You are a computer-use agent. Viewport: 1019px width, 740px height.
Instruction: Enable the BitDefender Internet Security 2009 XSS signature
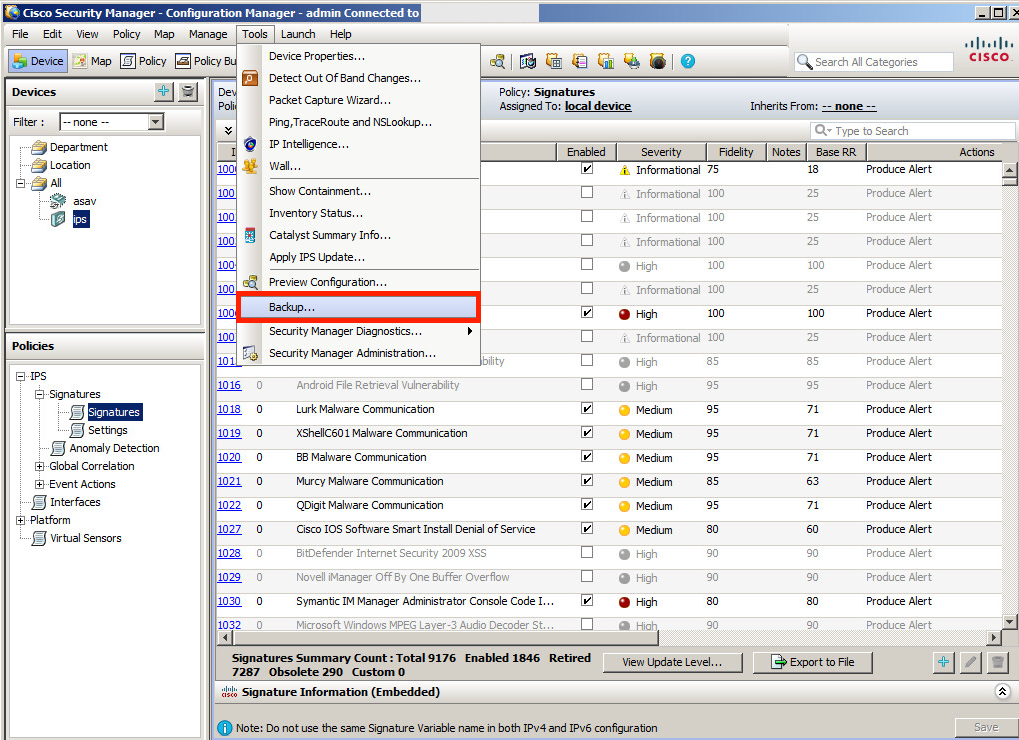click(587, 552)
